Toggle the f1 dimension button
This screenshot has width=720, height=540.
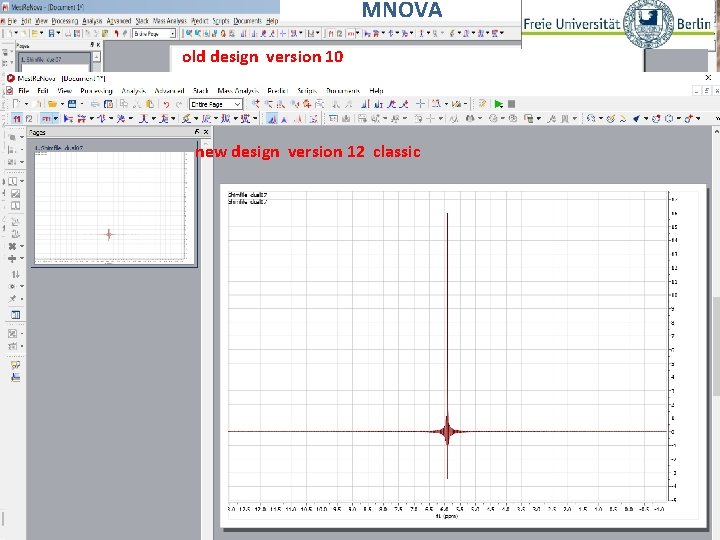click(17, 119)
